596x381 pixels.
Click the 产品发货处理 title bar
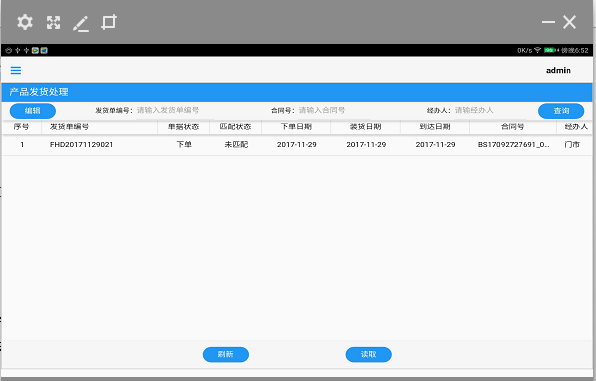(297, 92)
